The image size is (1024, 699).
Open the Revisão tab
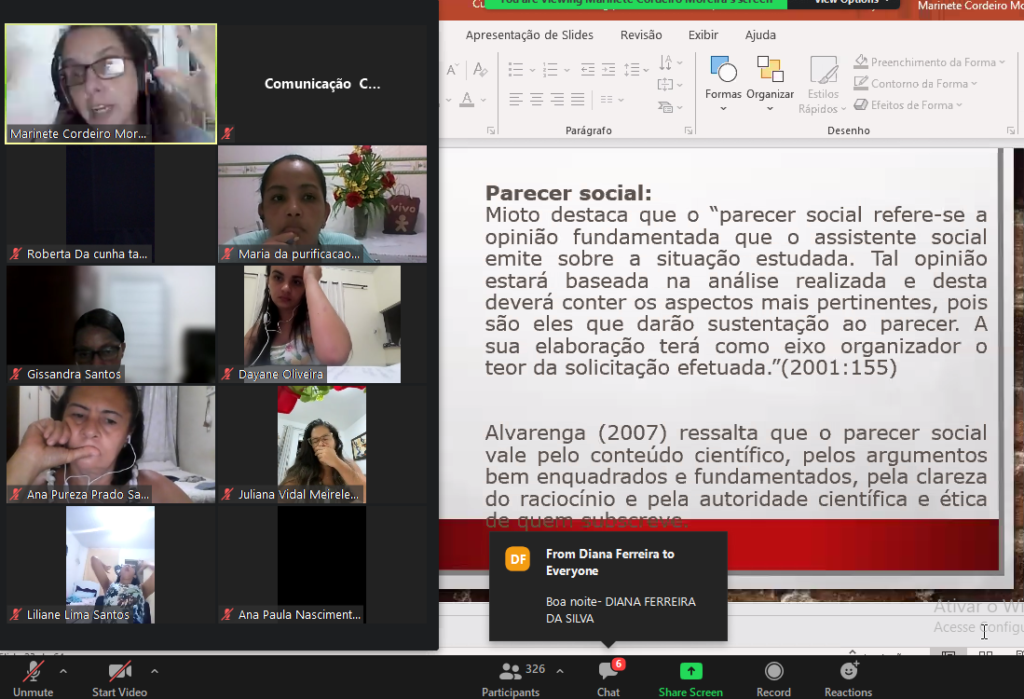pos(641,35)
